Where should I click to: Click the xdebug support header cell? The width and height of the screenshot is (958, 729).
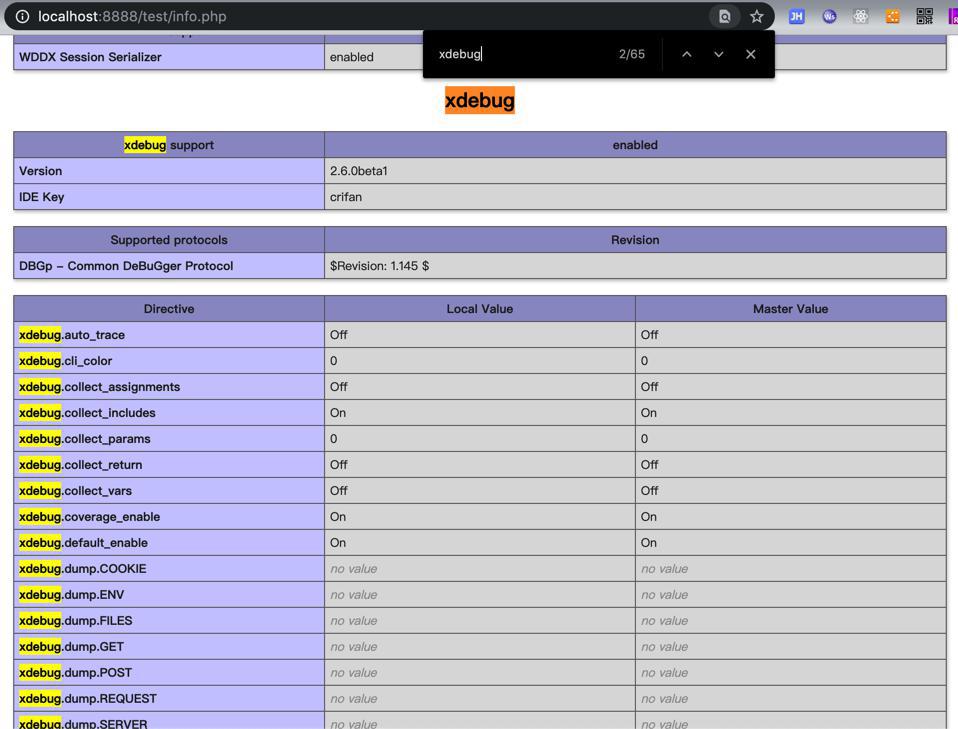click(169, 145)
